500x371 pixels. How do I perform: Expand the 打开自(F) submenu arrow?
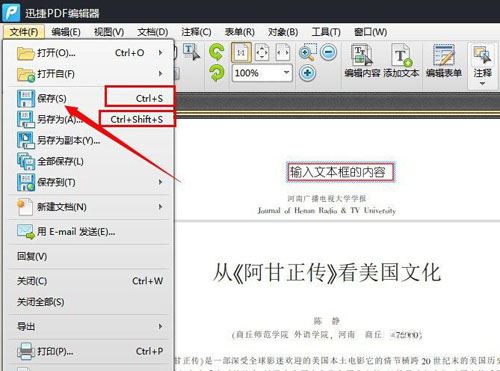tap(161, 74)
